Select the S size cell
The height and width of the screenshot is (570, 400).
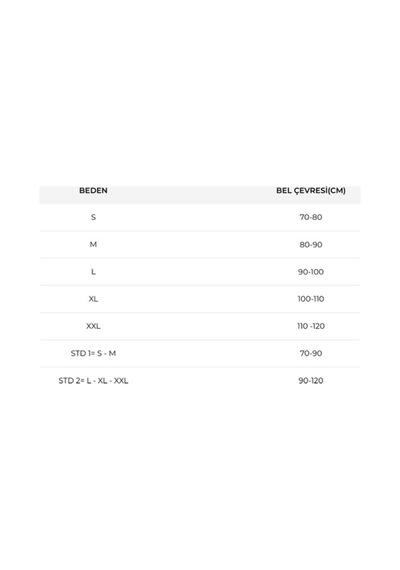point(93,217)
